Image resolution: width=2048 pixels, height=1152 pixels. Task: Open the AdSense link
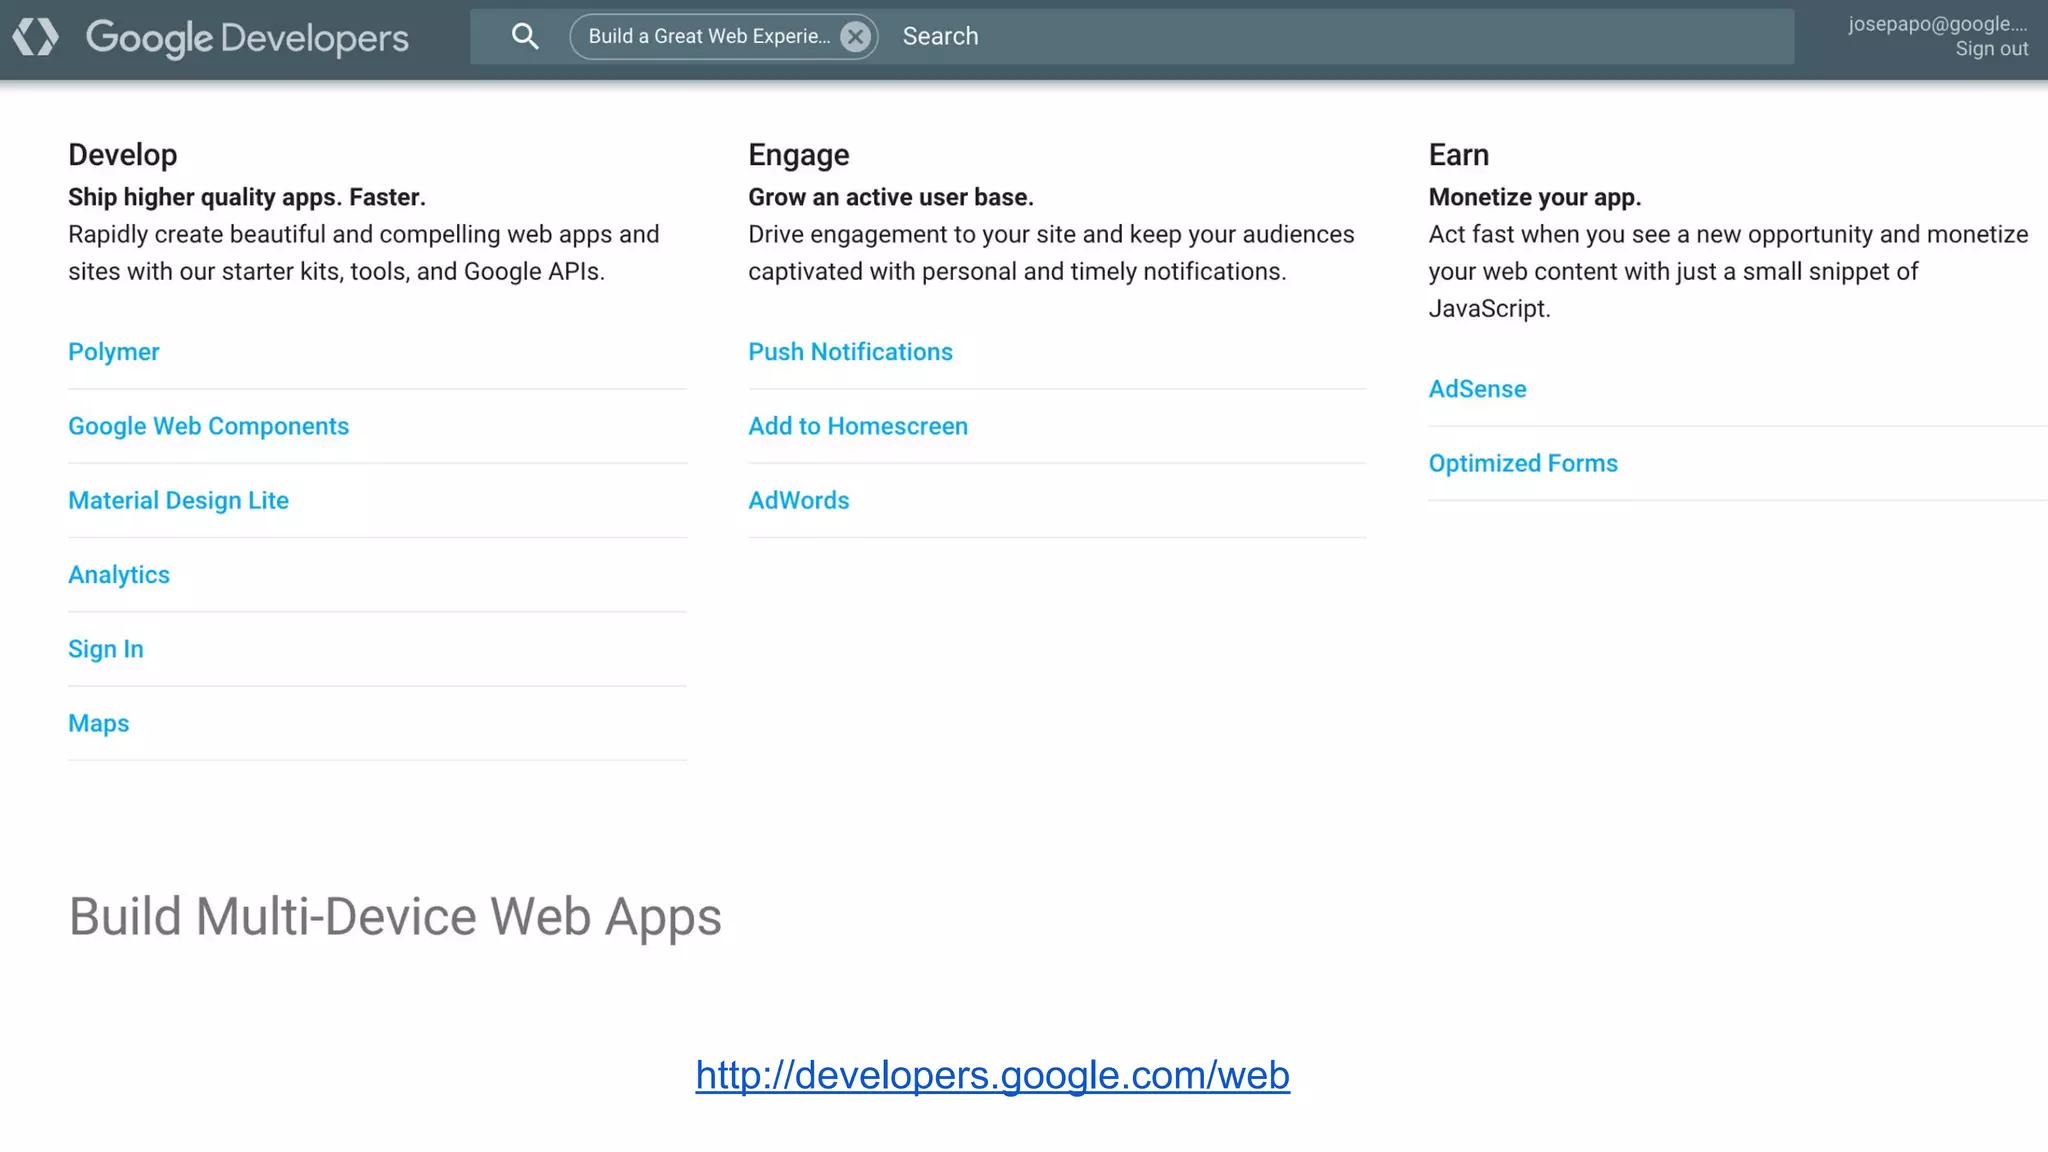(1478, 389)
